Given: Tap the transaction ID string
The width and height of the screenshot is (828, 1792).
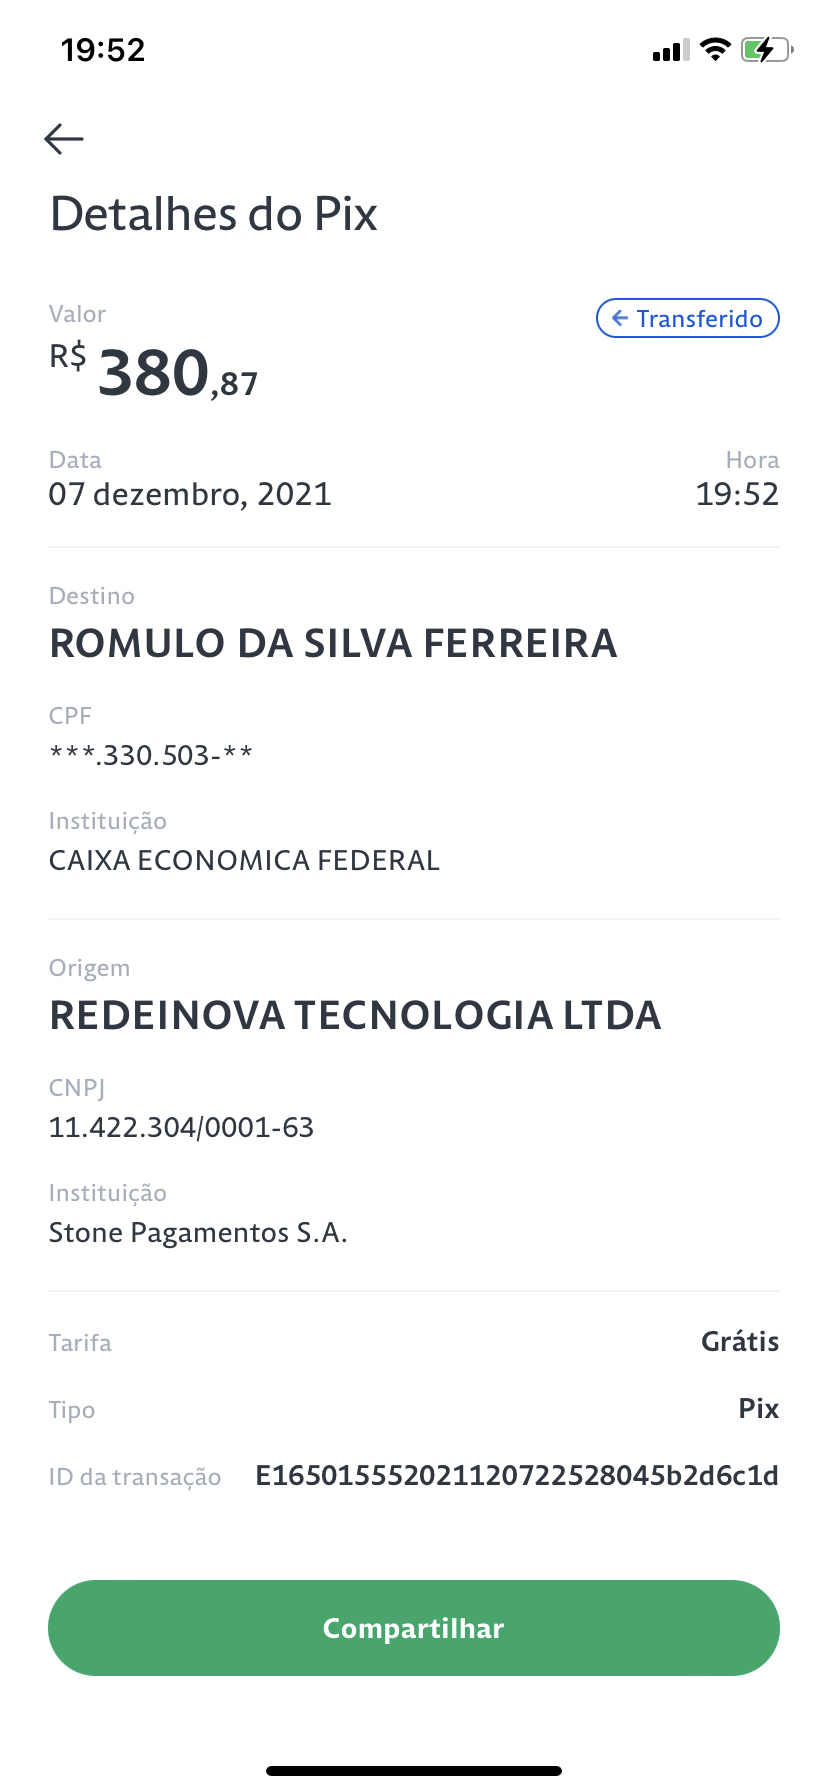Looking at the screenshot, I should (517, 1476).
